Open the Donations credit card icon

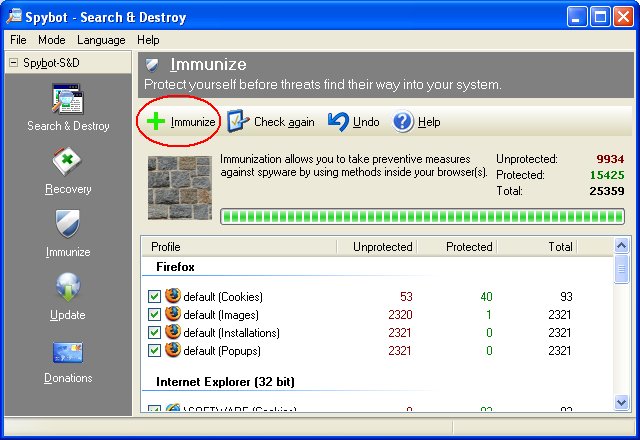pos(68,353)
